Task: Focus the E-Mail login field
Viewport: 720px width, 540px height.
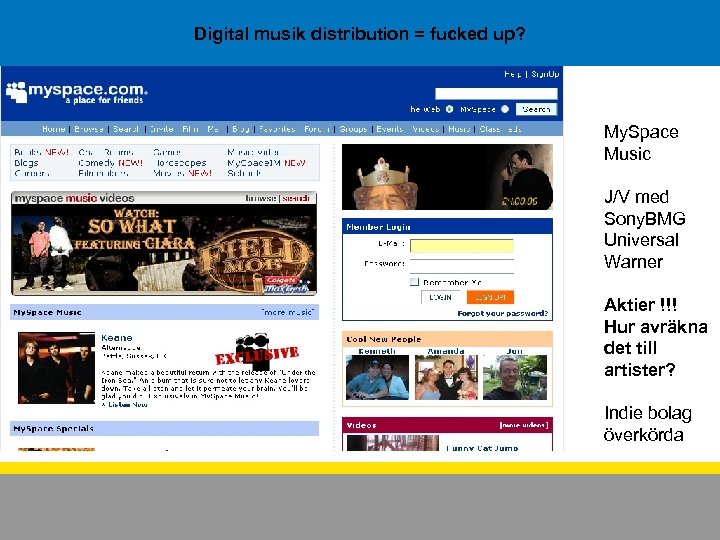Action: (x=461, y=246)
